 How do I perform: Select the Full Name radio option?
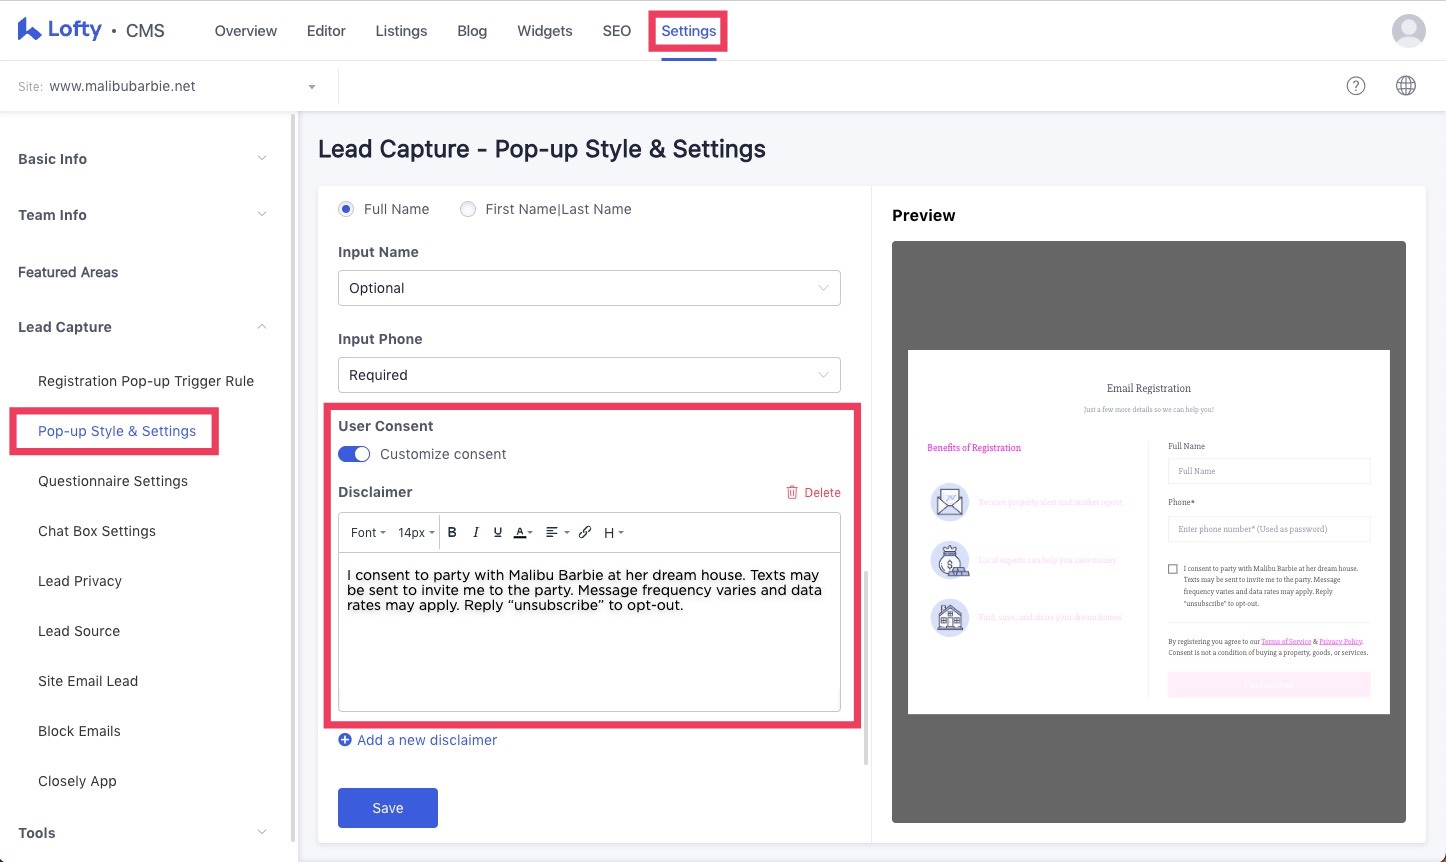(x=346, y=209)
